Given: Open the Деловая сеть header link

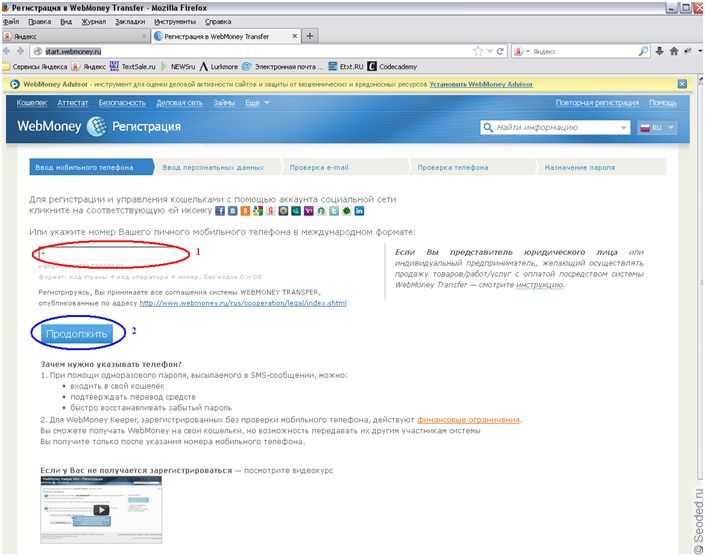Looking at the screenshot, I should (x=179, y=103).
